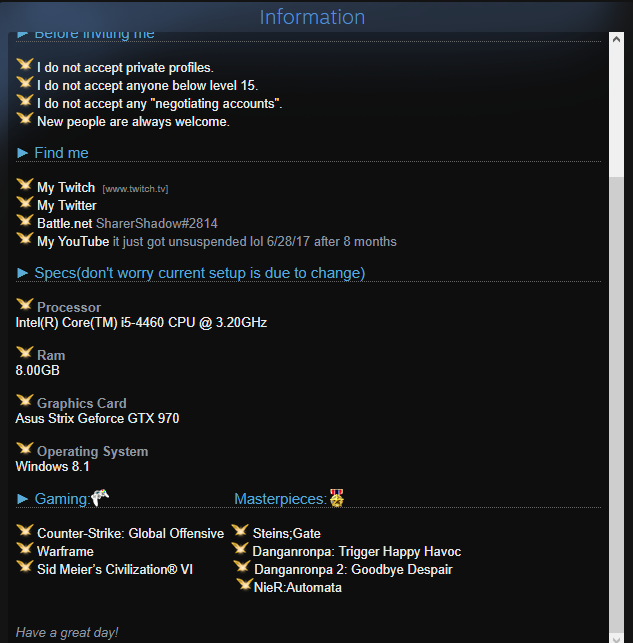Image resolution: width=633 pixels, height=643 pixels.
Task: Click Danganronpa 2: Goodbye Despair entry
Action: 353,570
